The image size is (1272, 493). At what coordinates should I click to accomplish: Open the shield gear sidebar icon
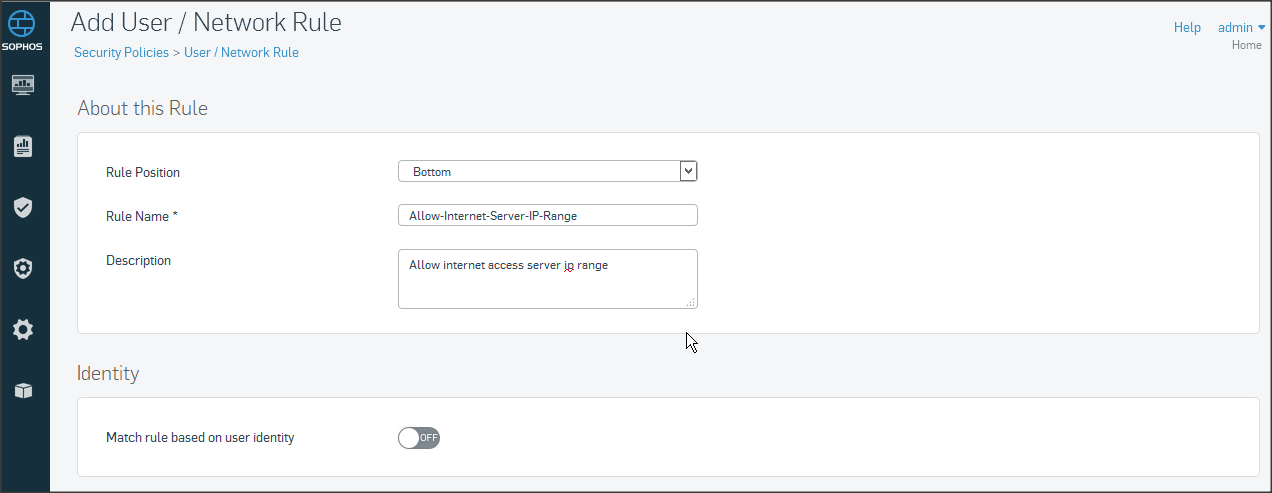coord(23,268)
